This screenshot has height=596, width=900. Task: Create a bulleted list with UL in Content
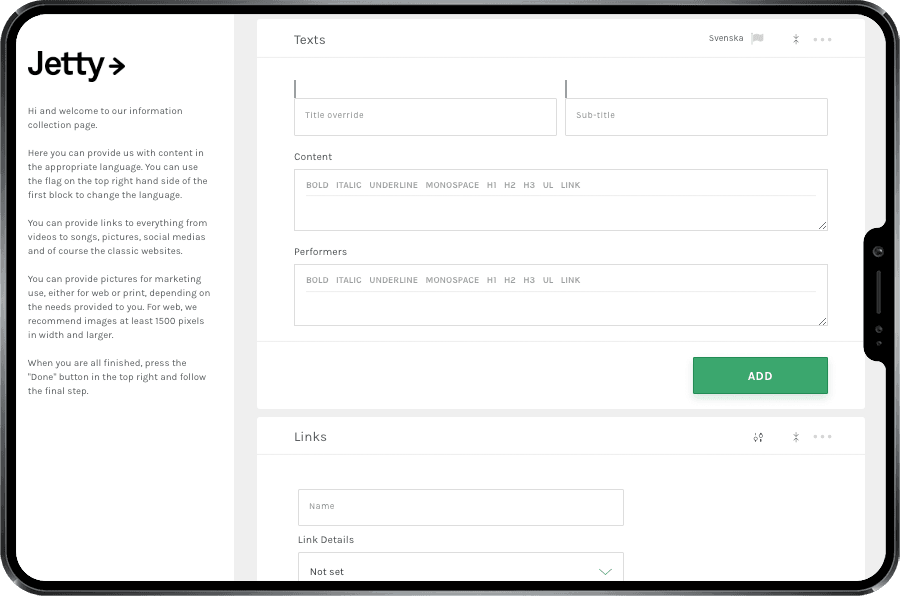tap(548, 184)
